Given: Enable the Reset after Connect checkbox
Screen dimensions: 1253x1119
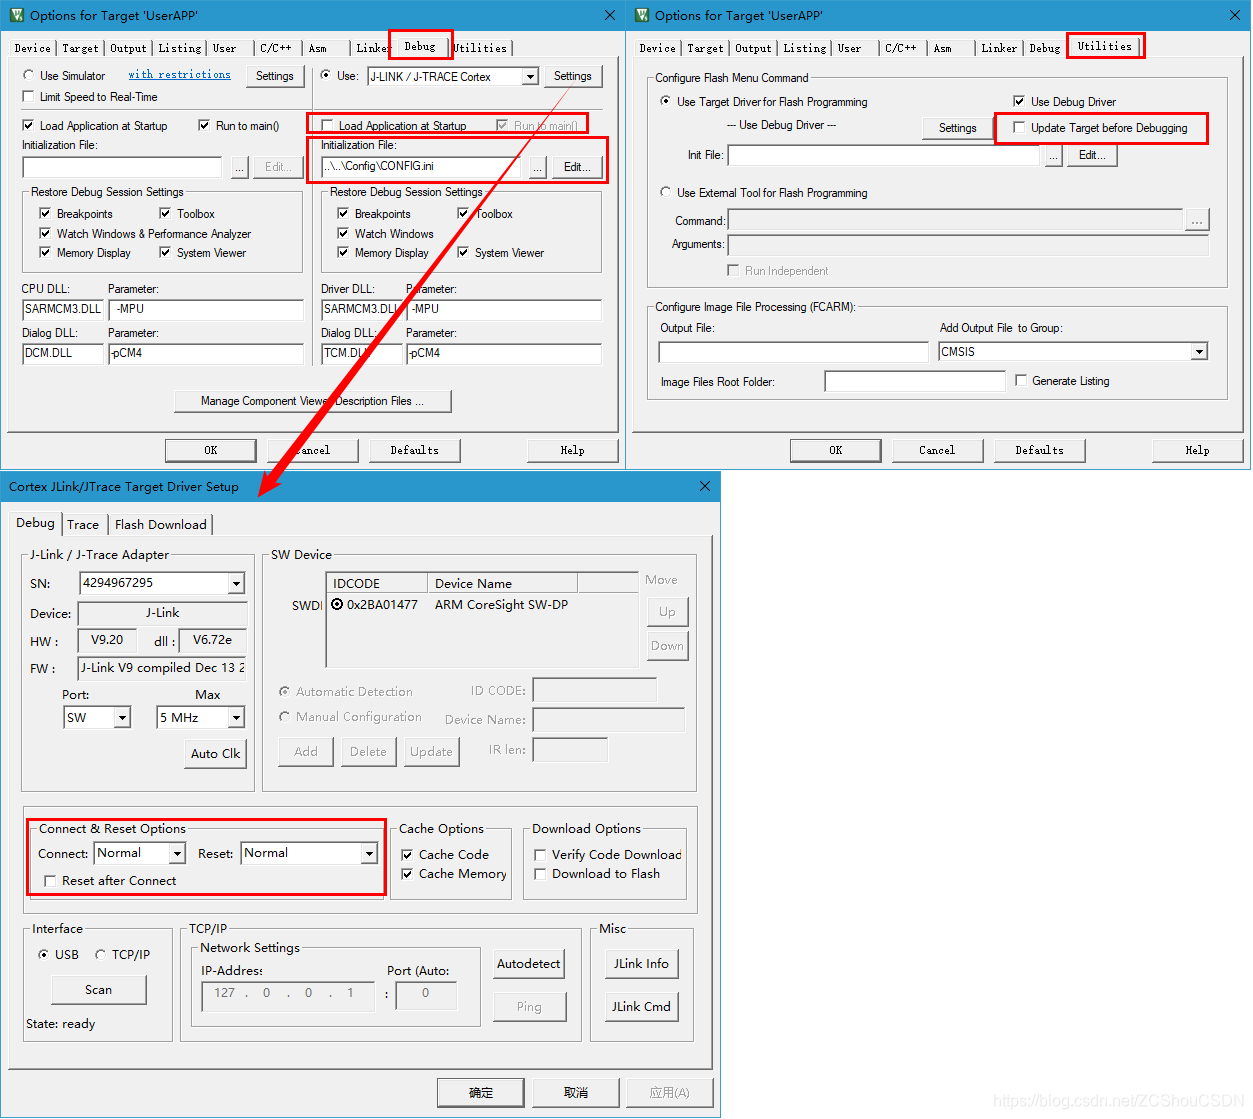Looking at the screenshot, I should 50,881.
